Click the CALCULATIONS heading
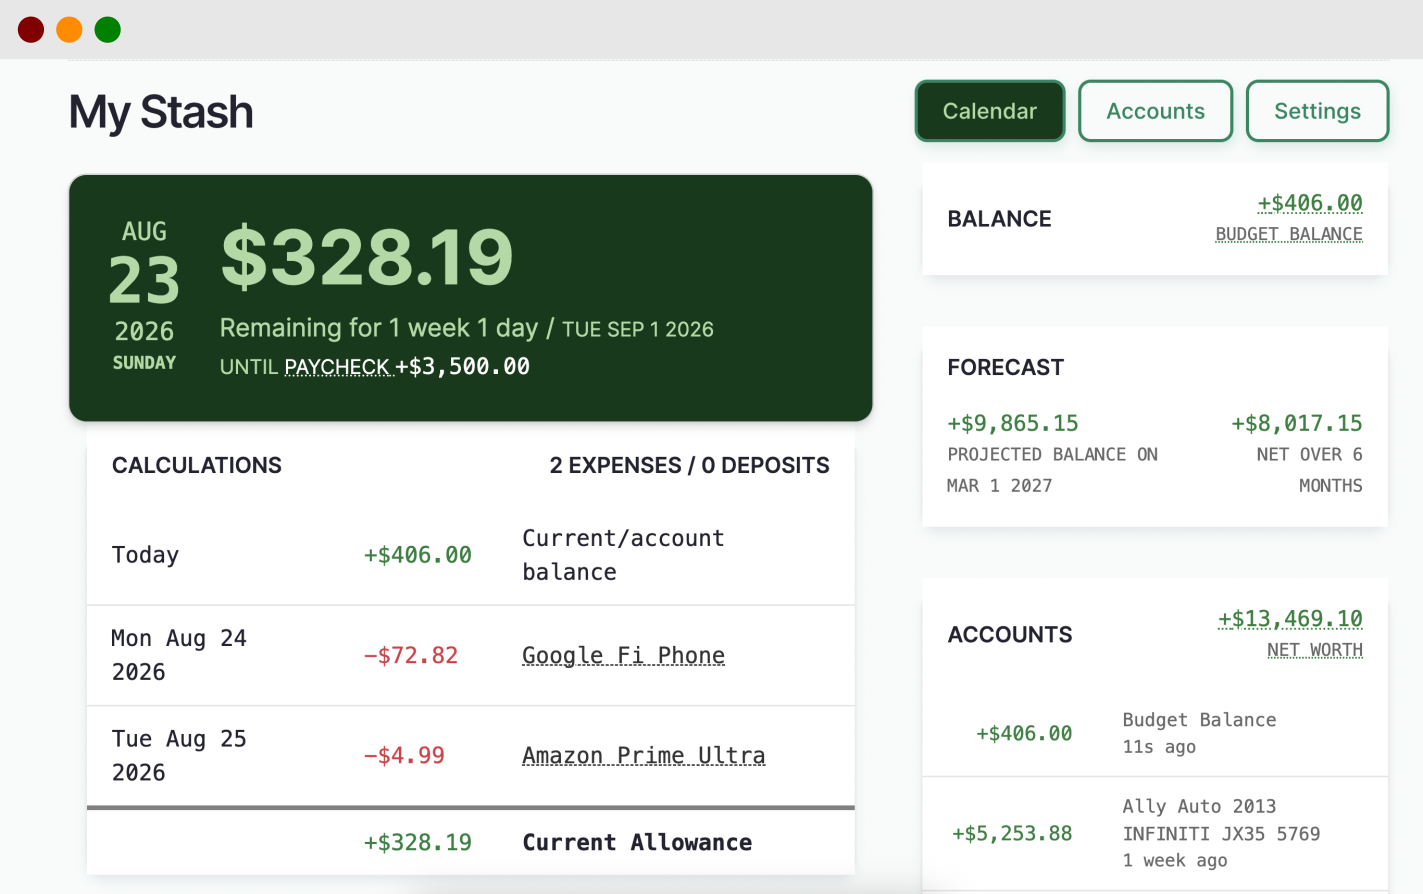Screen dimensions: 1423x894 coord(197,465)
